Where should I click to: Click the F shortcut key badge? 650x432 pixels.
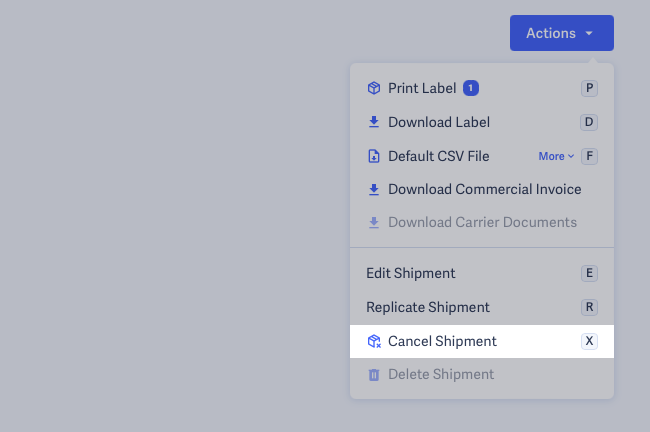point(589,156)
